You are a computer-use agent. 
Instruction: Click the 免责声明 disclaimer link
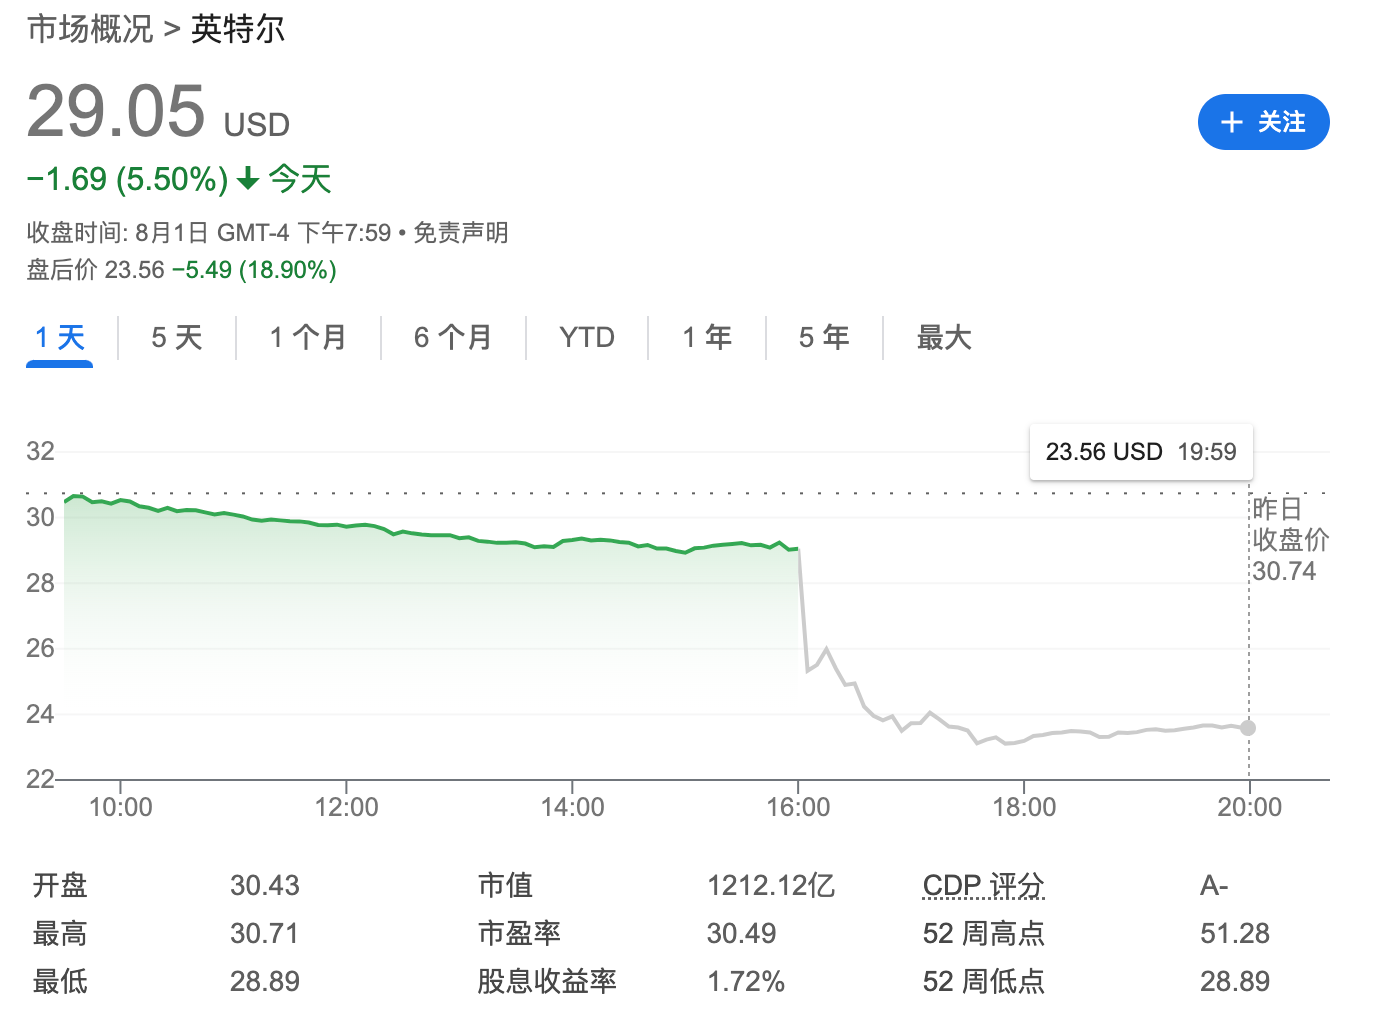pyautogui.click(x=461, y=233)
